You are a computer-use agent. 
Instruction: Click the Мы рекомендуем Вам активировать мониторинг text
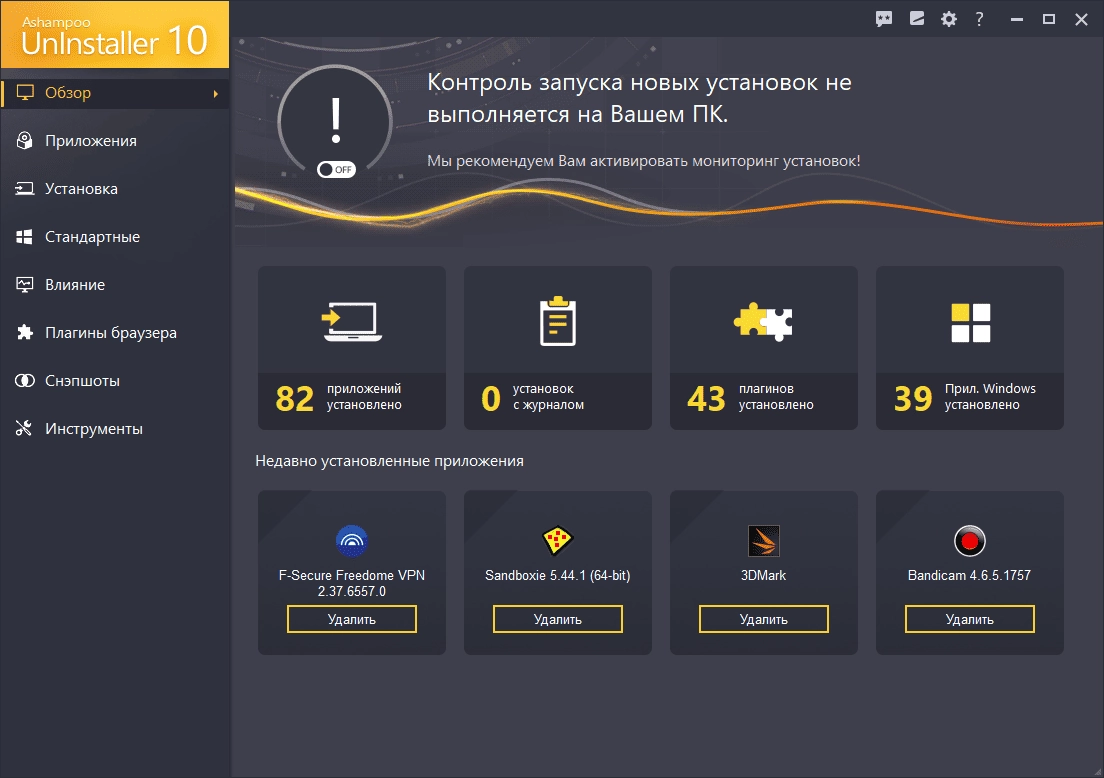(644, 161)
